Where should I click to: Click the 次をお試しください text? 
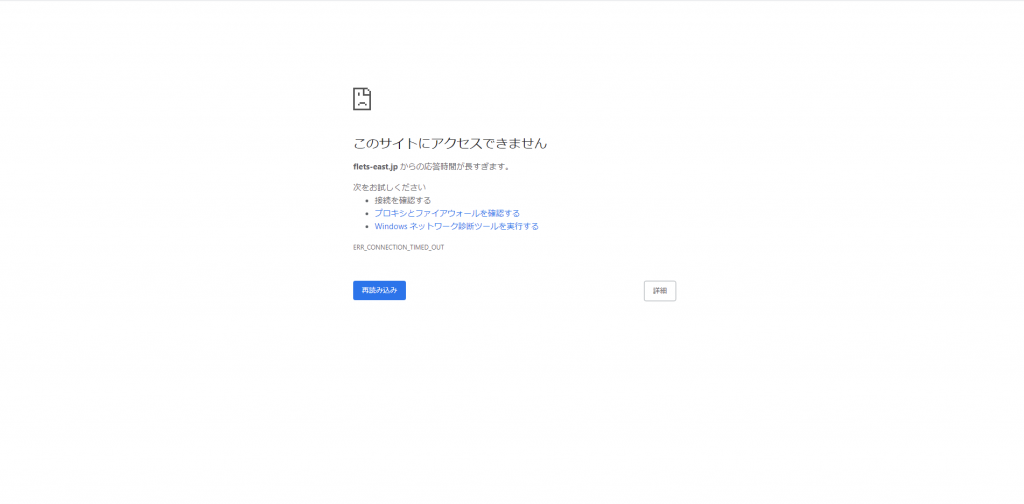coord(389,187)
